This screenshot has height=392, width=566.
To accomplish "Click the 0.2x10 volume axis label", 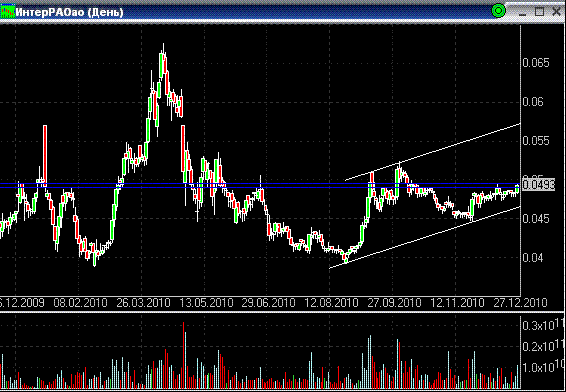I will [543, 346].
